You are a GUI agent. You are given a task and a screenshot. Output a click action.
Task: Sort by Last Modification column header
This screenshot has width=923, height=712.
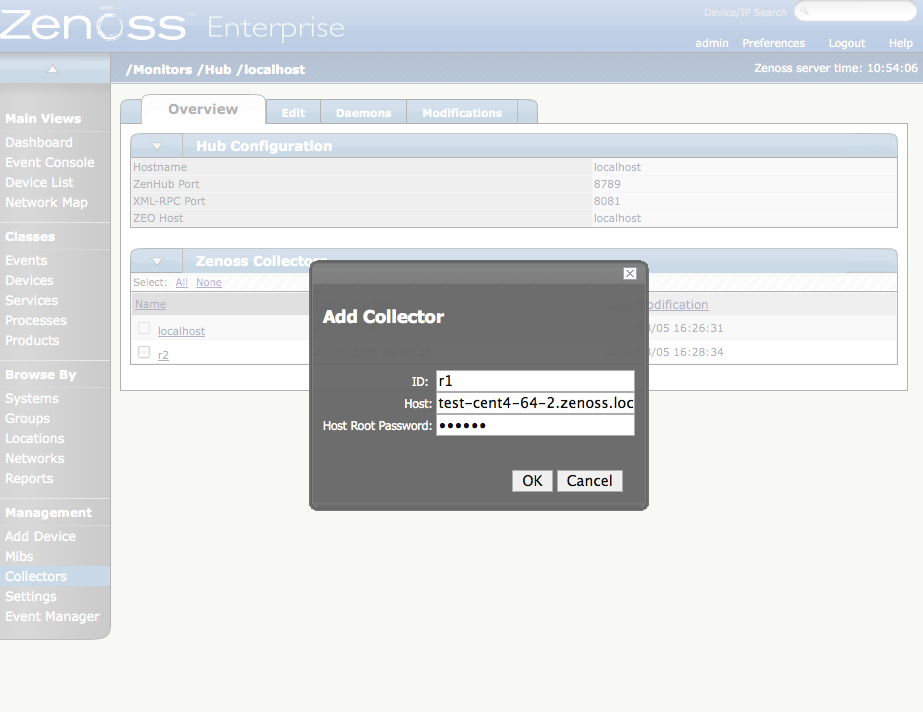coord(658,305)
